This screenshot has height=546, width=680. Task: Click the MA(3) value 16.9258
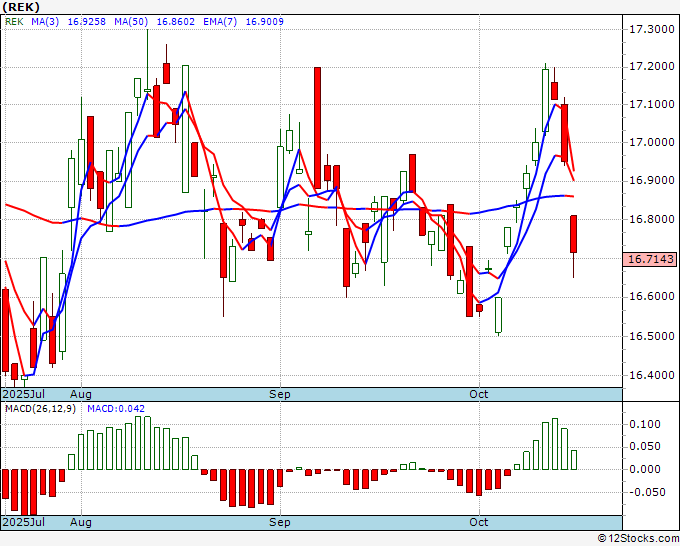tap(87, 22)
